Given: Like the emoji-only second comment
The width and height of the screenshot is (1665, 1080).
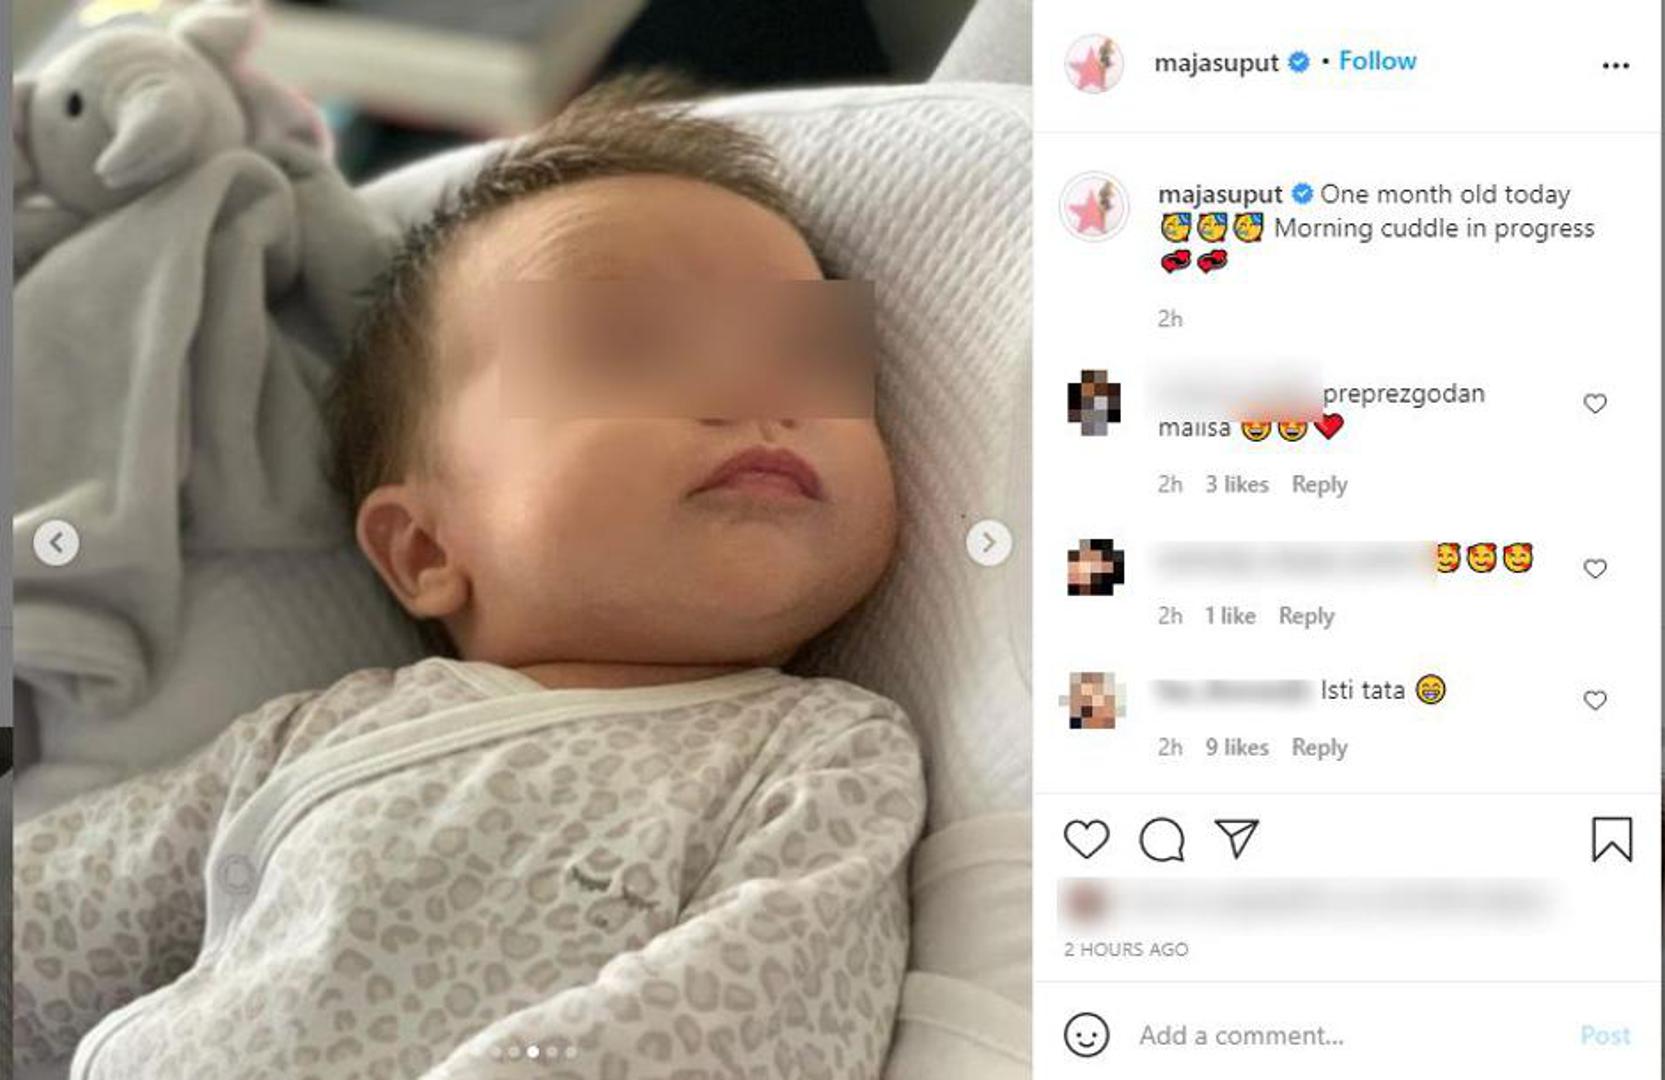Looking at the screenshot, I should tap(1594, 568).
